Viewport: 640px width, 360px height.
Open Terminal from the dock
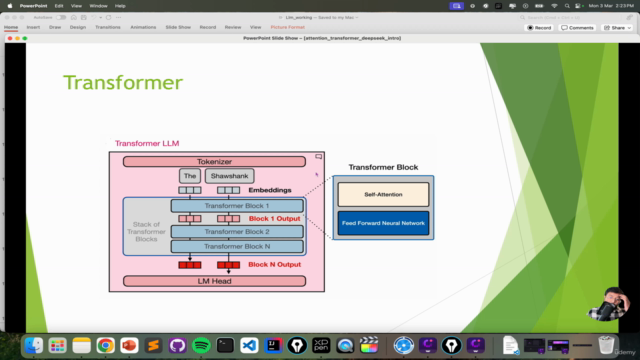click(225, 346)
